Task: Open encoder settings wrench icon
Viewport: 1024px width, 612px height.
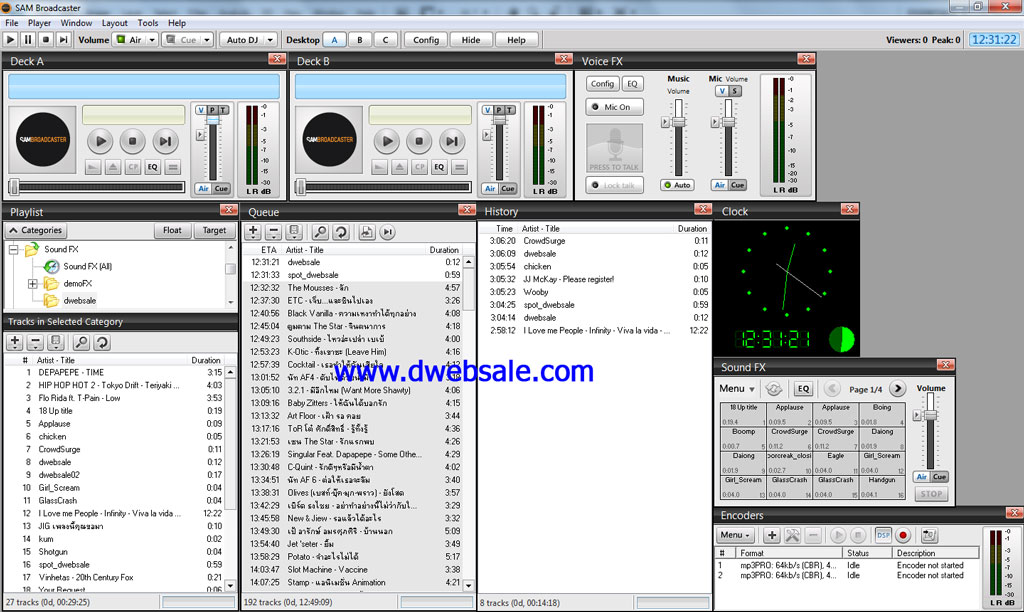Action: 792,536
